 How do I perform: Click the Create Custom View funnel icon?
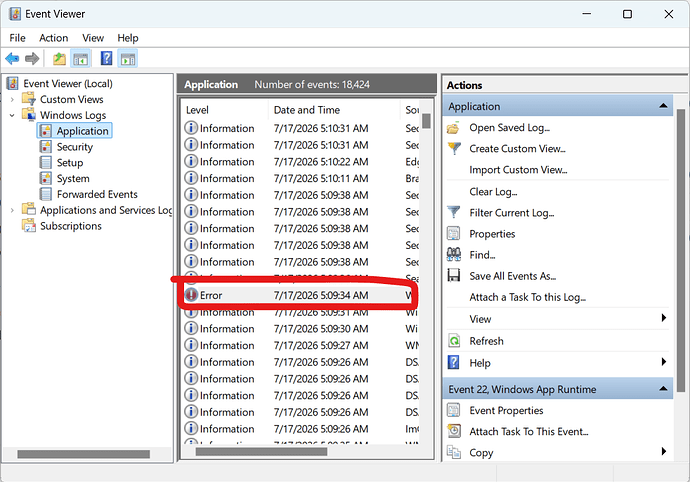tap(454, 149)
